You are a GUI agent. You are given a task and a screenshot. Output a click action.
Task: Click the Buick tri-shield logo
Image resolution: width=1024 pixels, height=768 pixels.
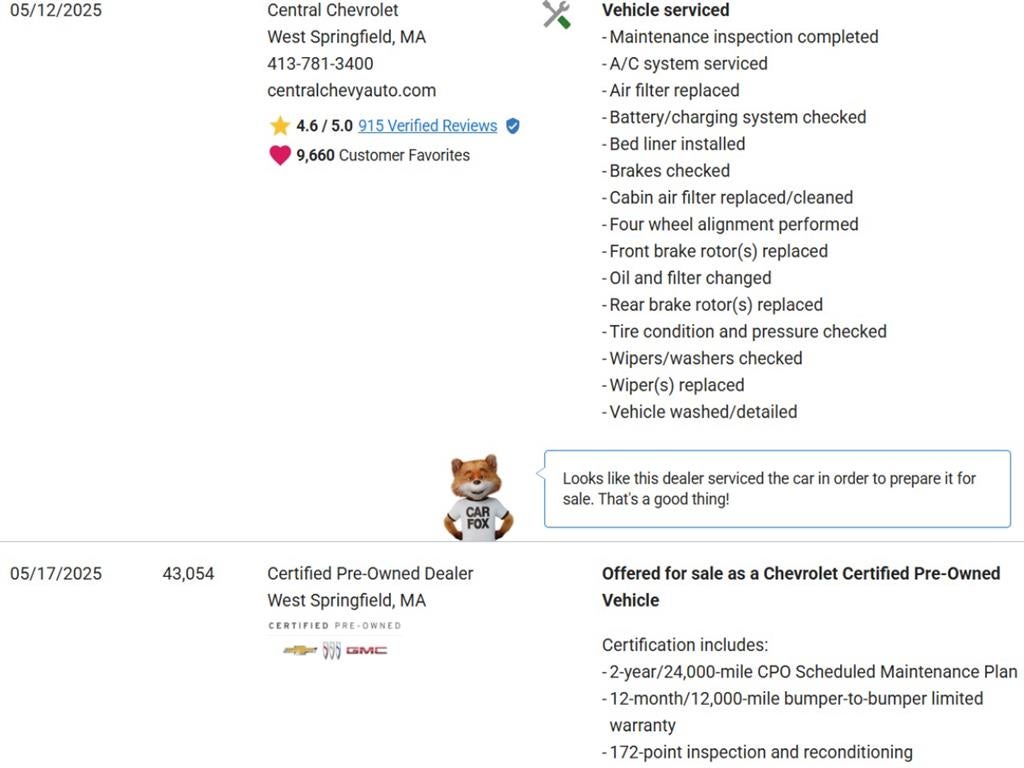click(x=332, y=651)
